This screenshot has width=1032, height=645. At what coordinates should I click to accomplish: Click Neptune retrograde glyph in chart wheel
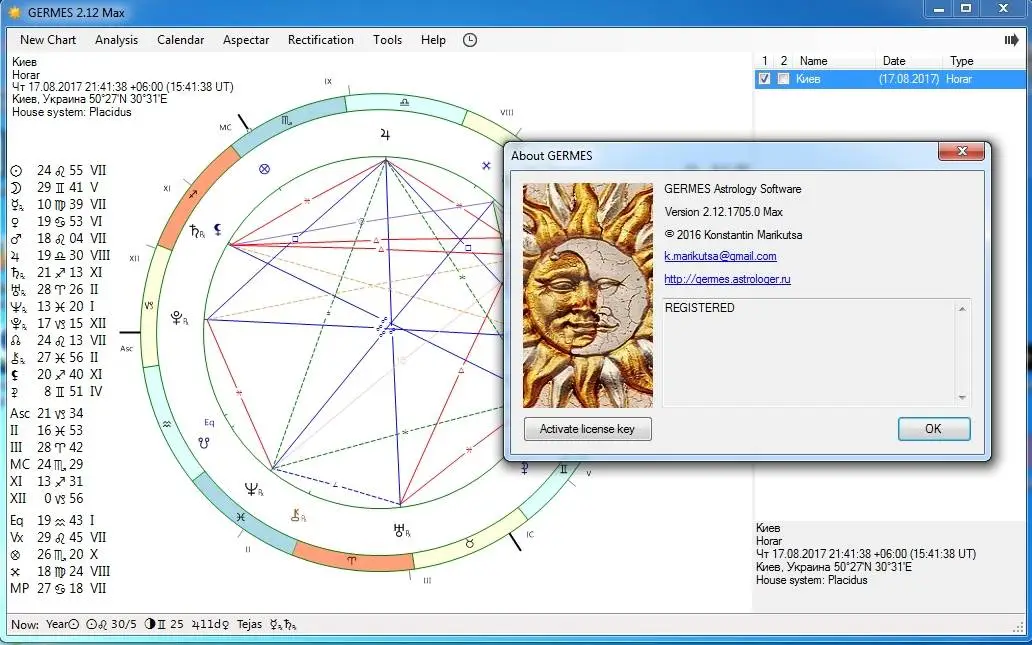pos(254,490)
